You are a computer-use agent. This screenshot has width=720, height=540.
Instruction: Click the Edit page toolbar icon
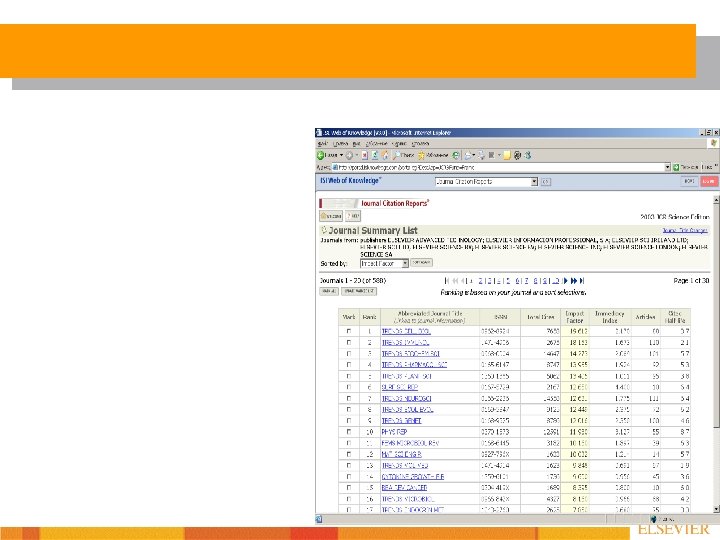tap(491, 155)
